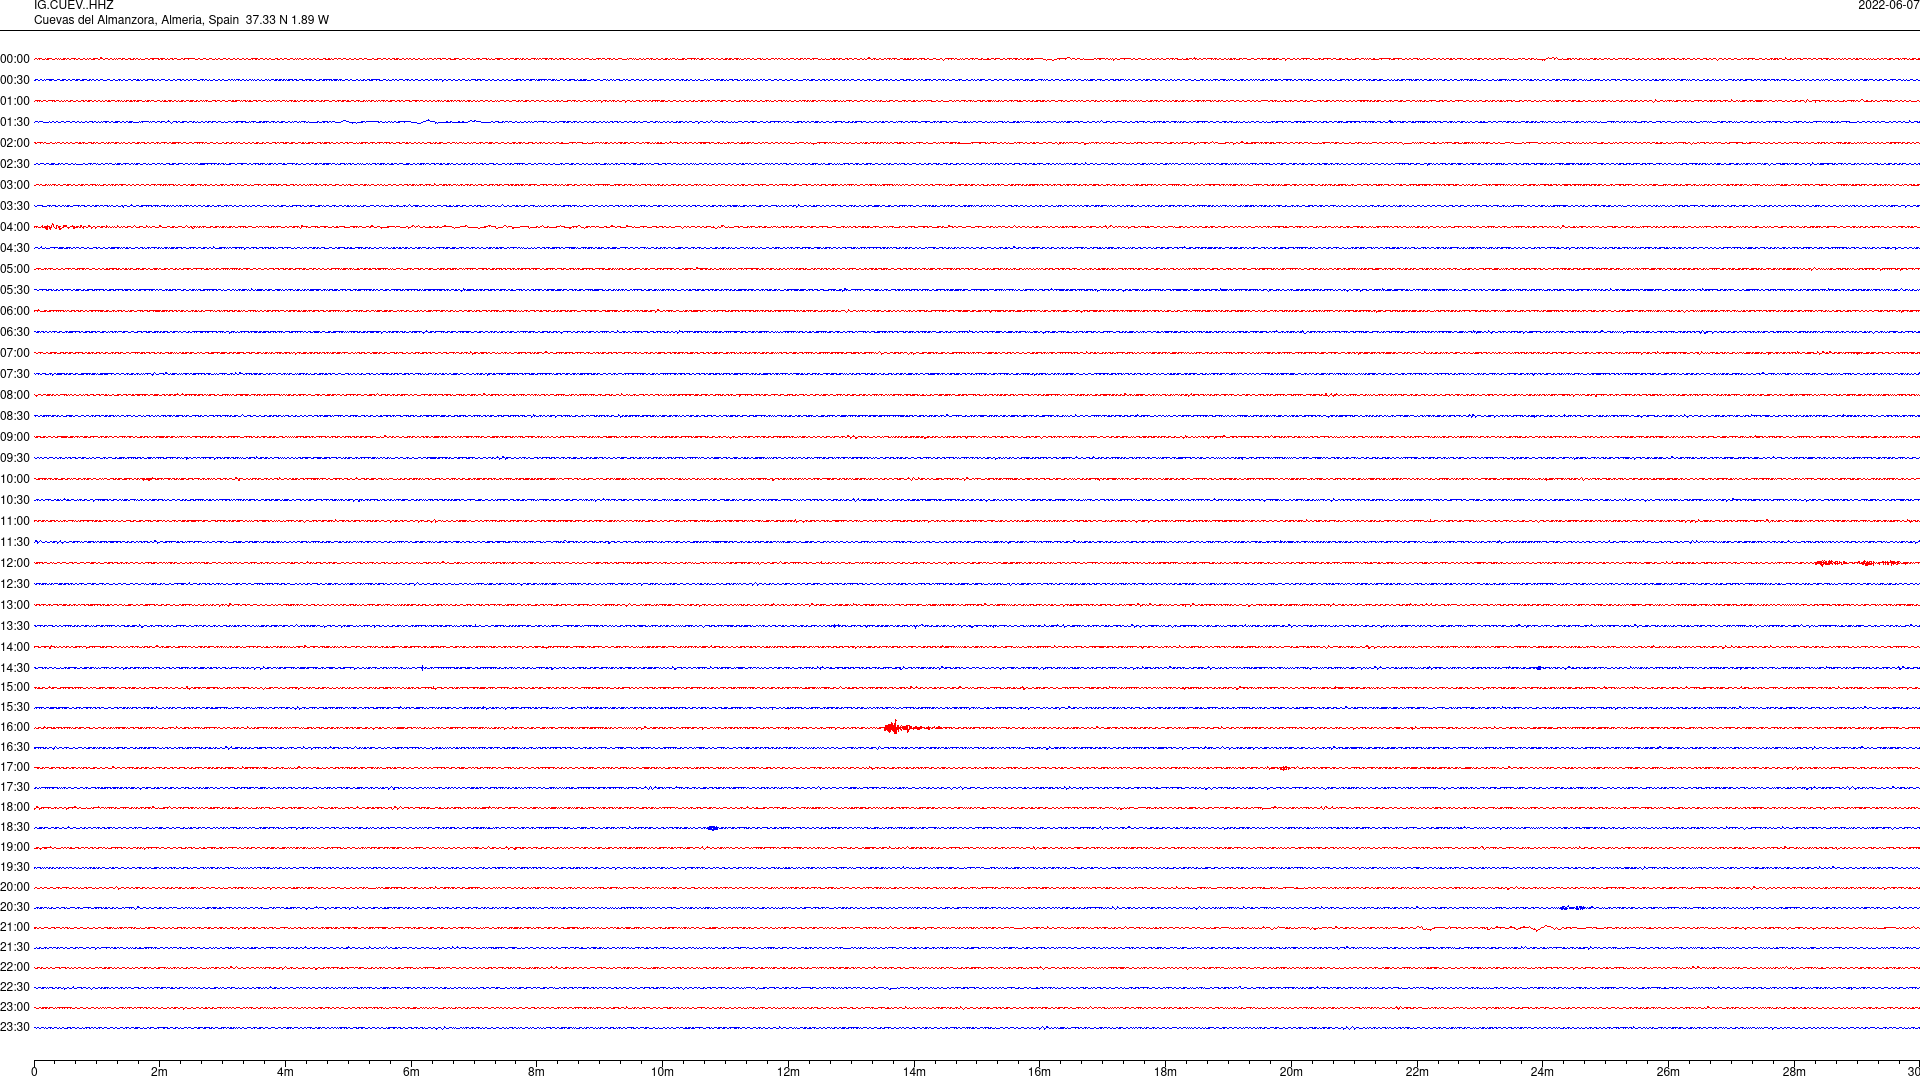
Task: Click the 16m tick label on time axis
Action: coord(1040,1072)
